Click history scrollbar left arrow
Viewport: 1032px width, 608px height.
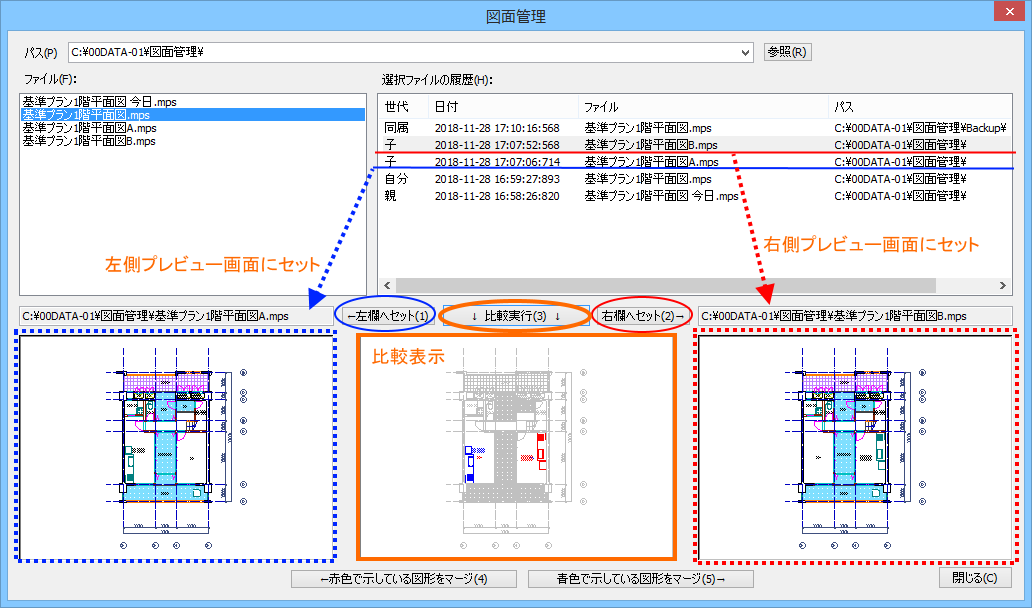(x=387, y=286)
